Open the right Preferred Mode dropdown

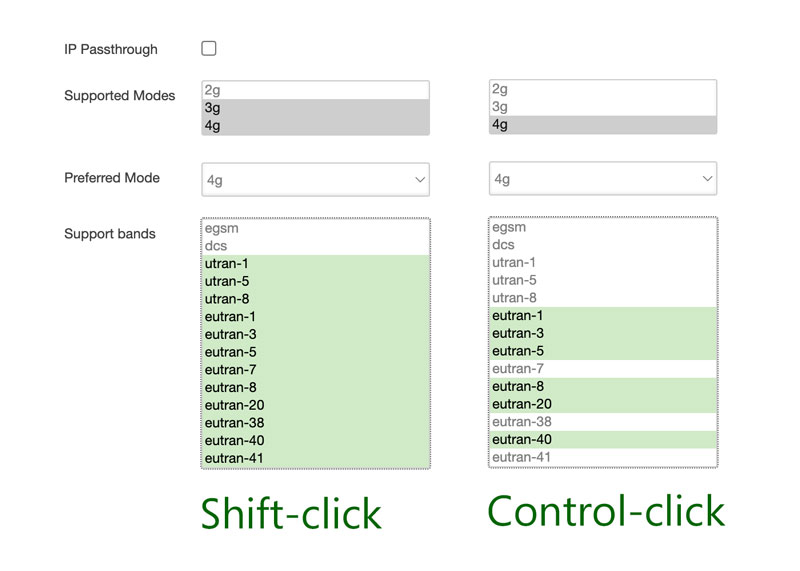[603, 179]
